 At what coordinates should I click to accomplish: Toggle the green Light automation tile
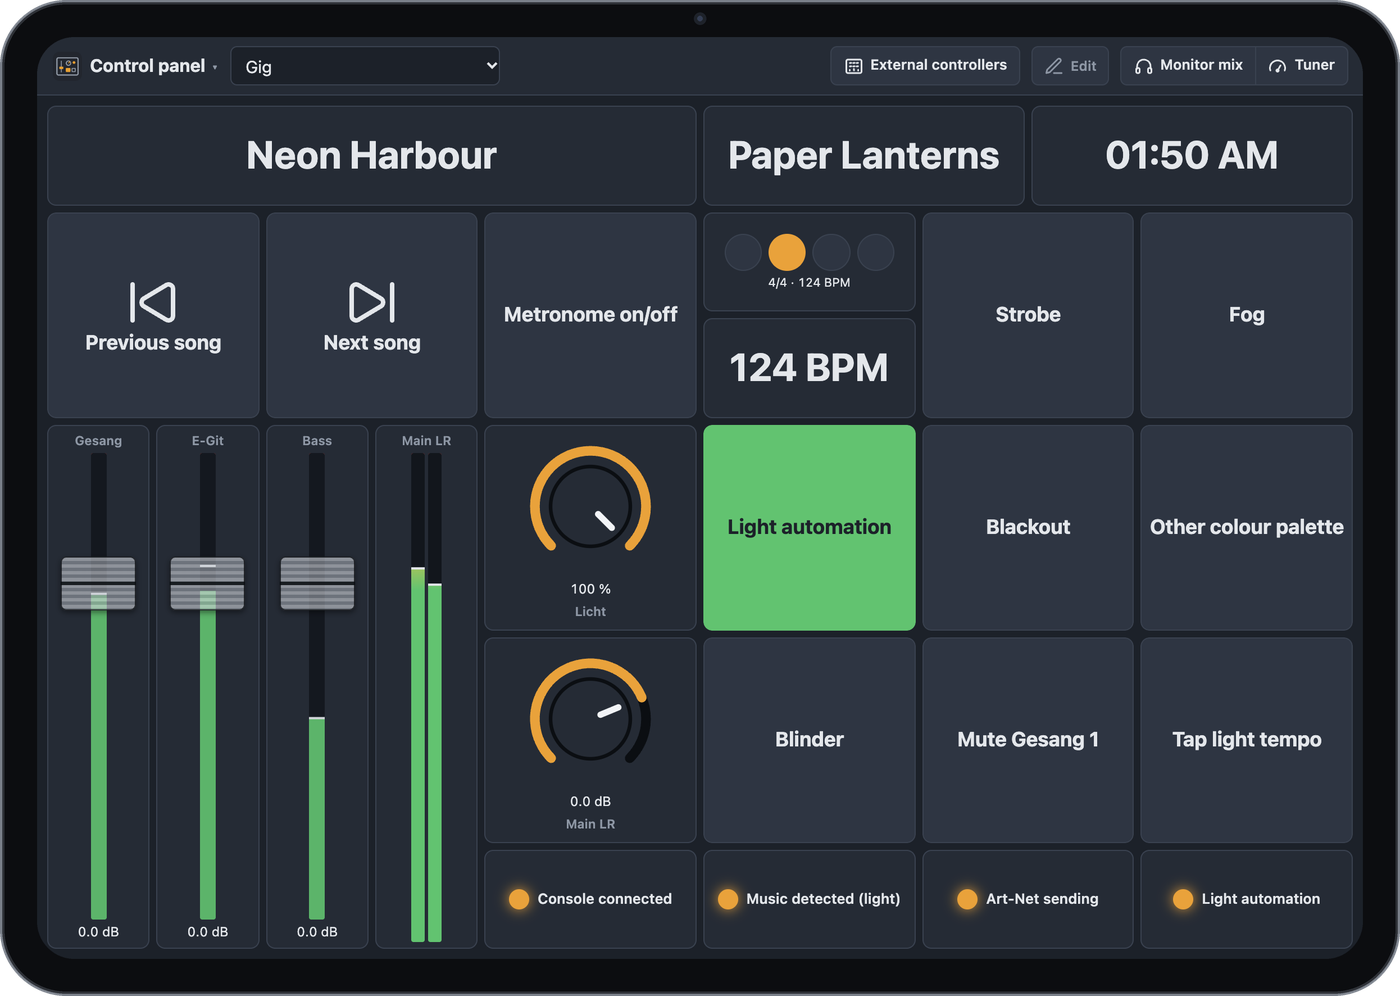(x=809, y=528)
